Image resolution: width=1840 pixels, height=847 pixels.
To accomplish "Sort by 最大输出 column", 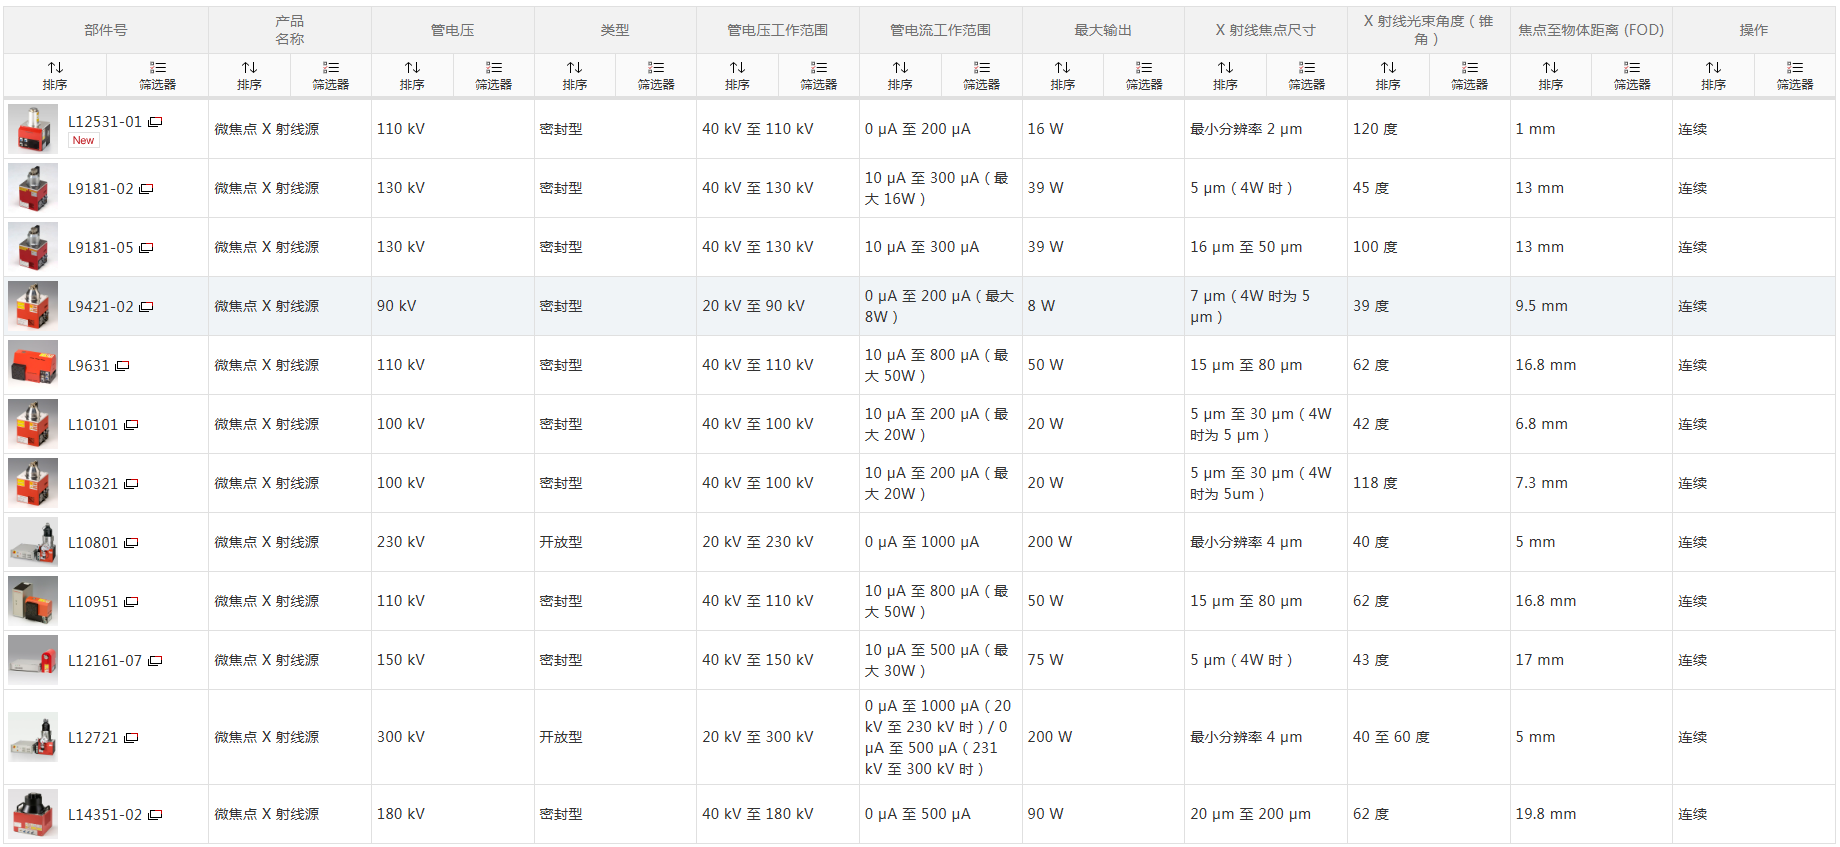I will [1062, 75].
